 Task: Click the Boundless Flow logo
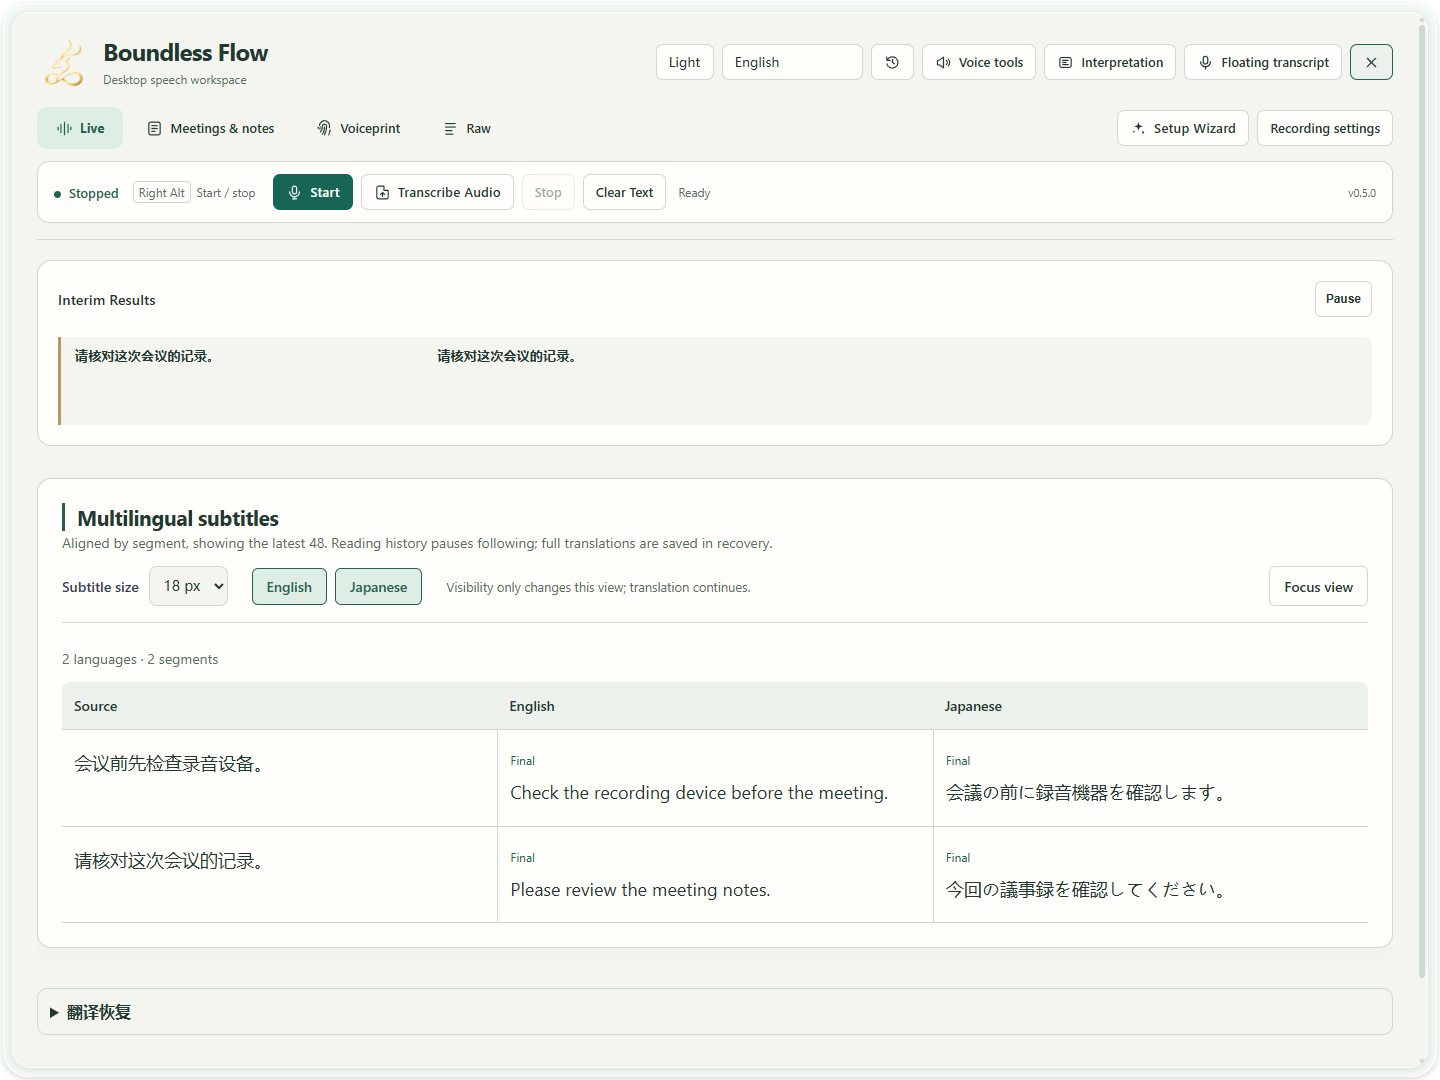point(64,63)
